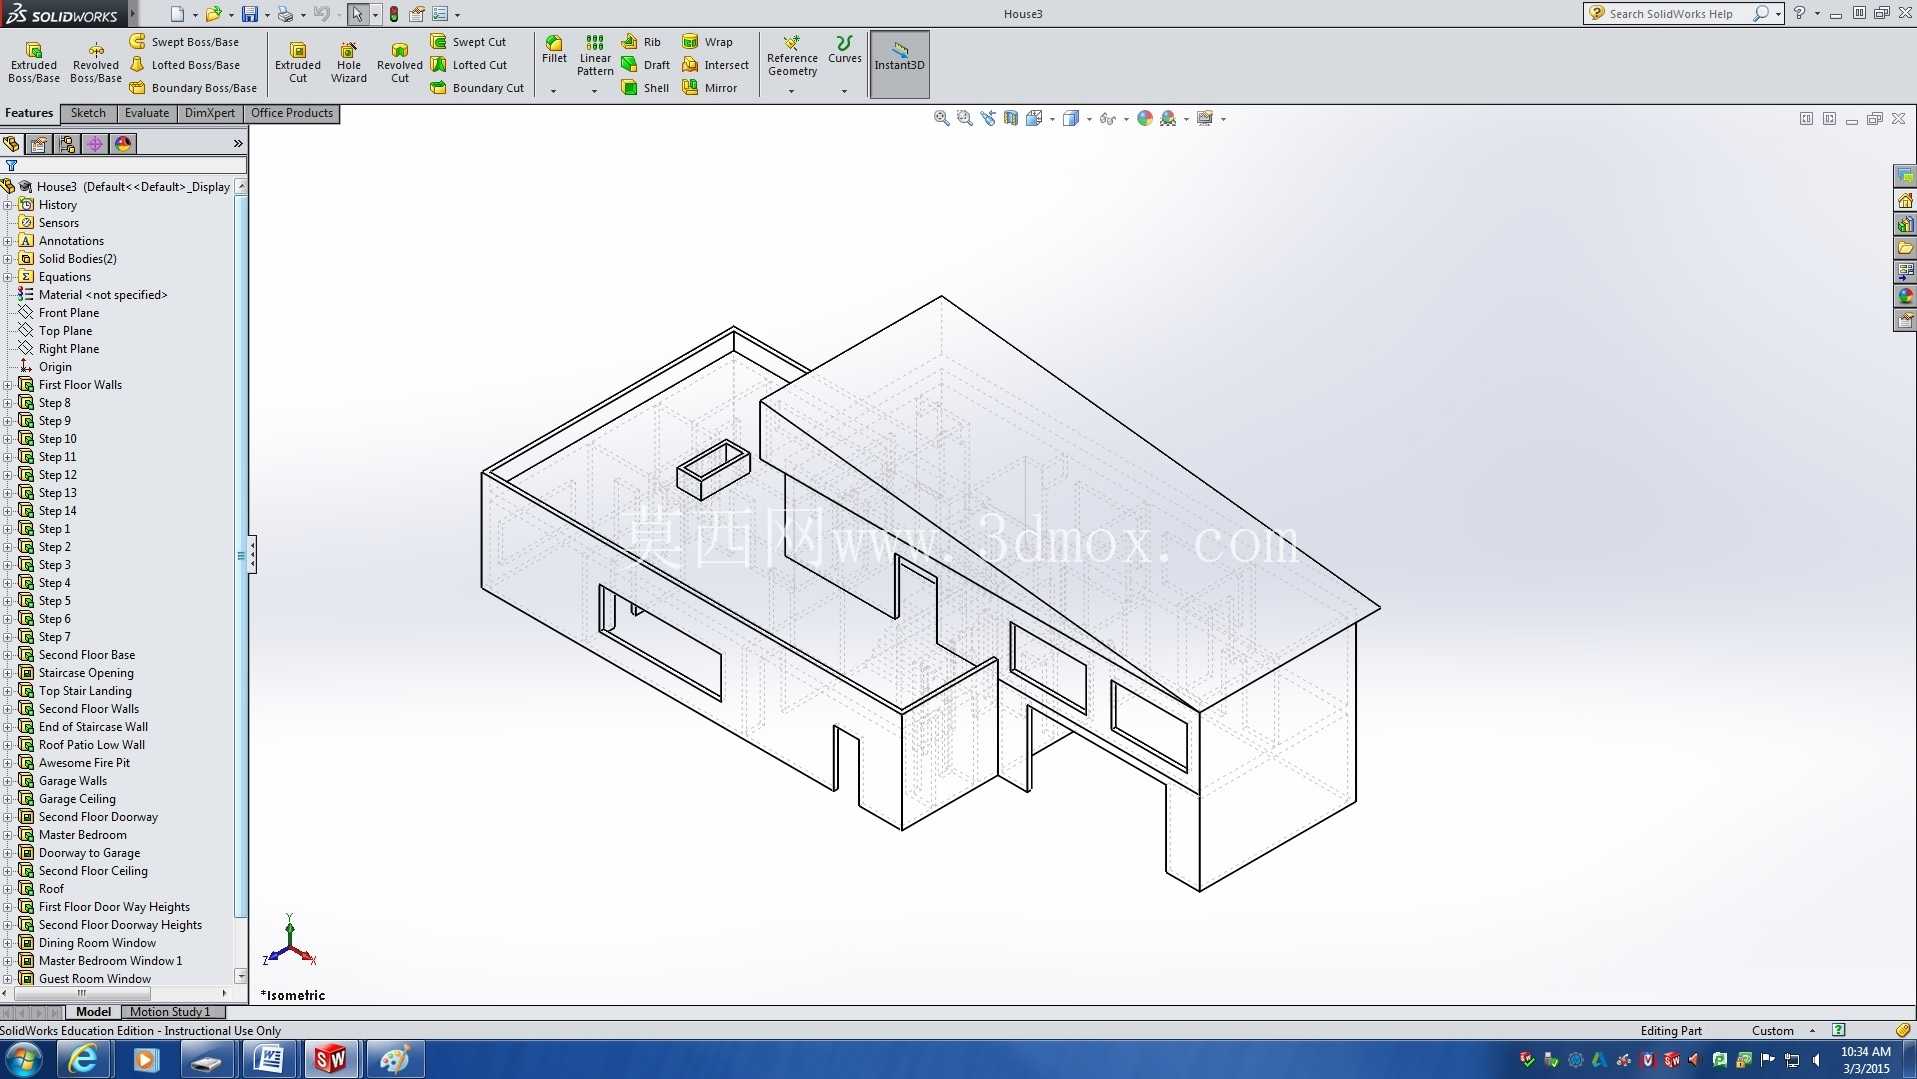The width and height of the screenshot is (1917, 1079).
Task: Open Appearances tab in task pane
Action: [1905, 296]
